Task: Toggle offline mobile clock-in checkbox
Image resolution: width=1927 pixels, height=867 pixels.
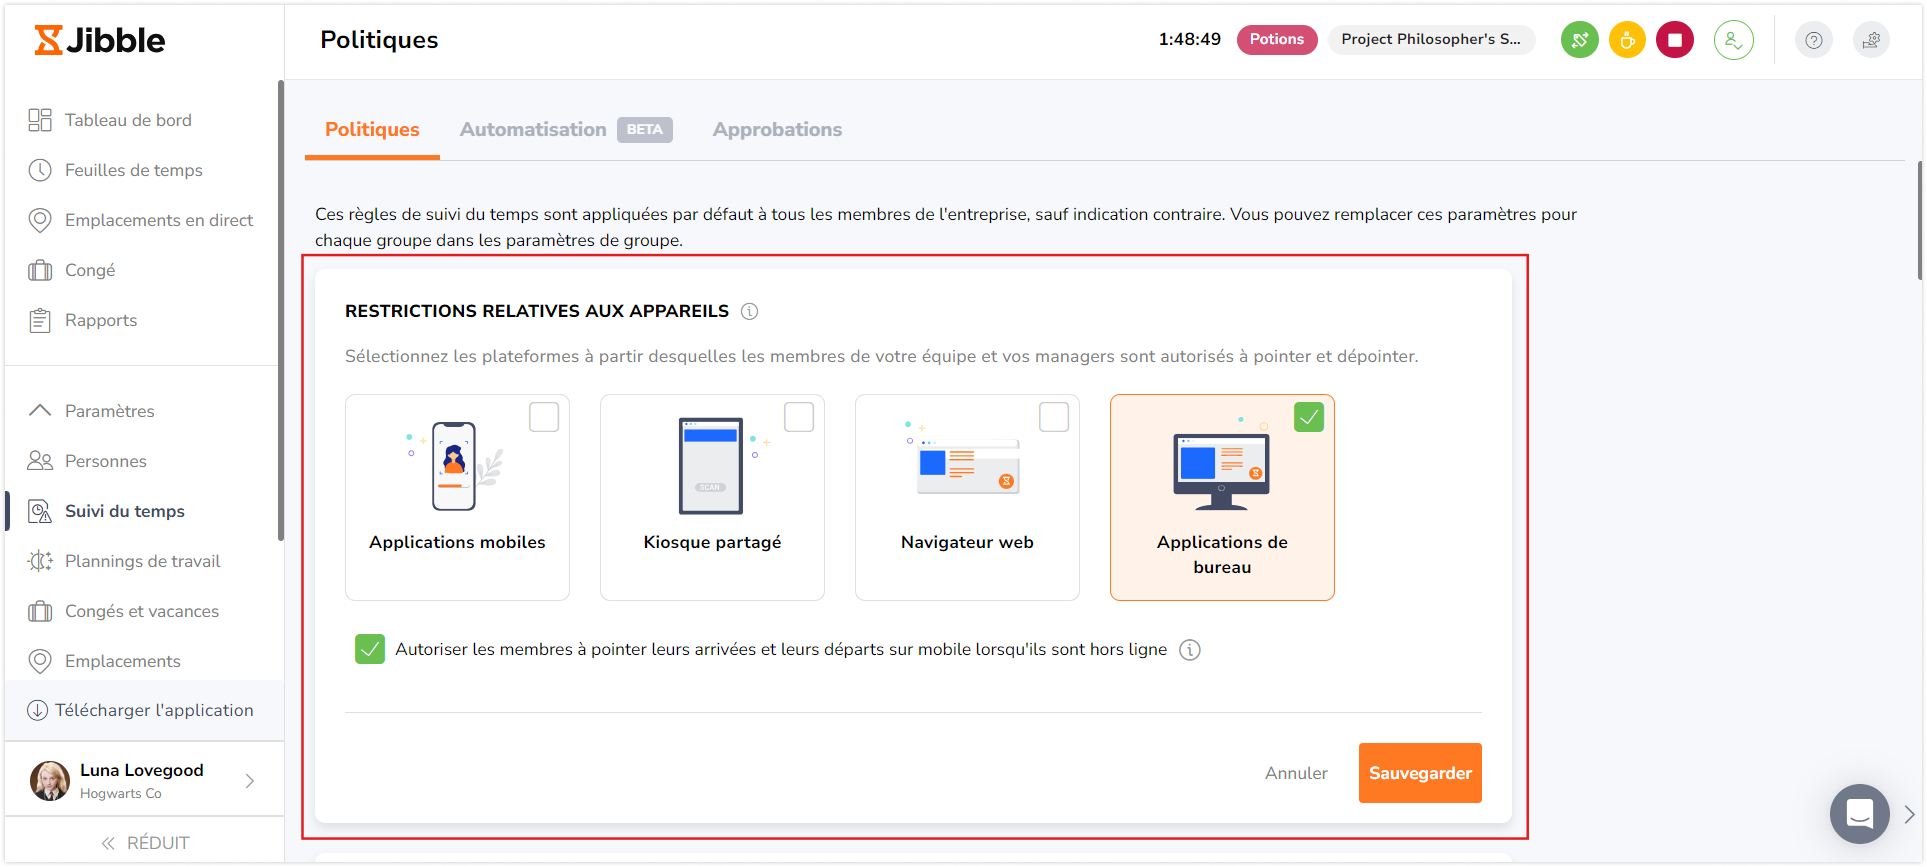Action: [370, 649]
